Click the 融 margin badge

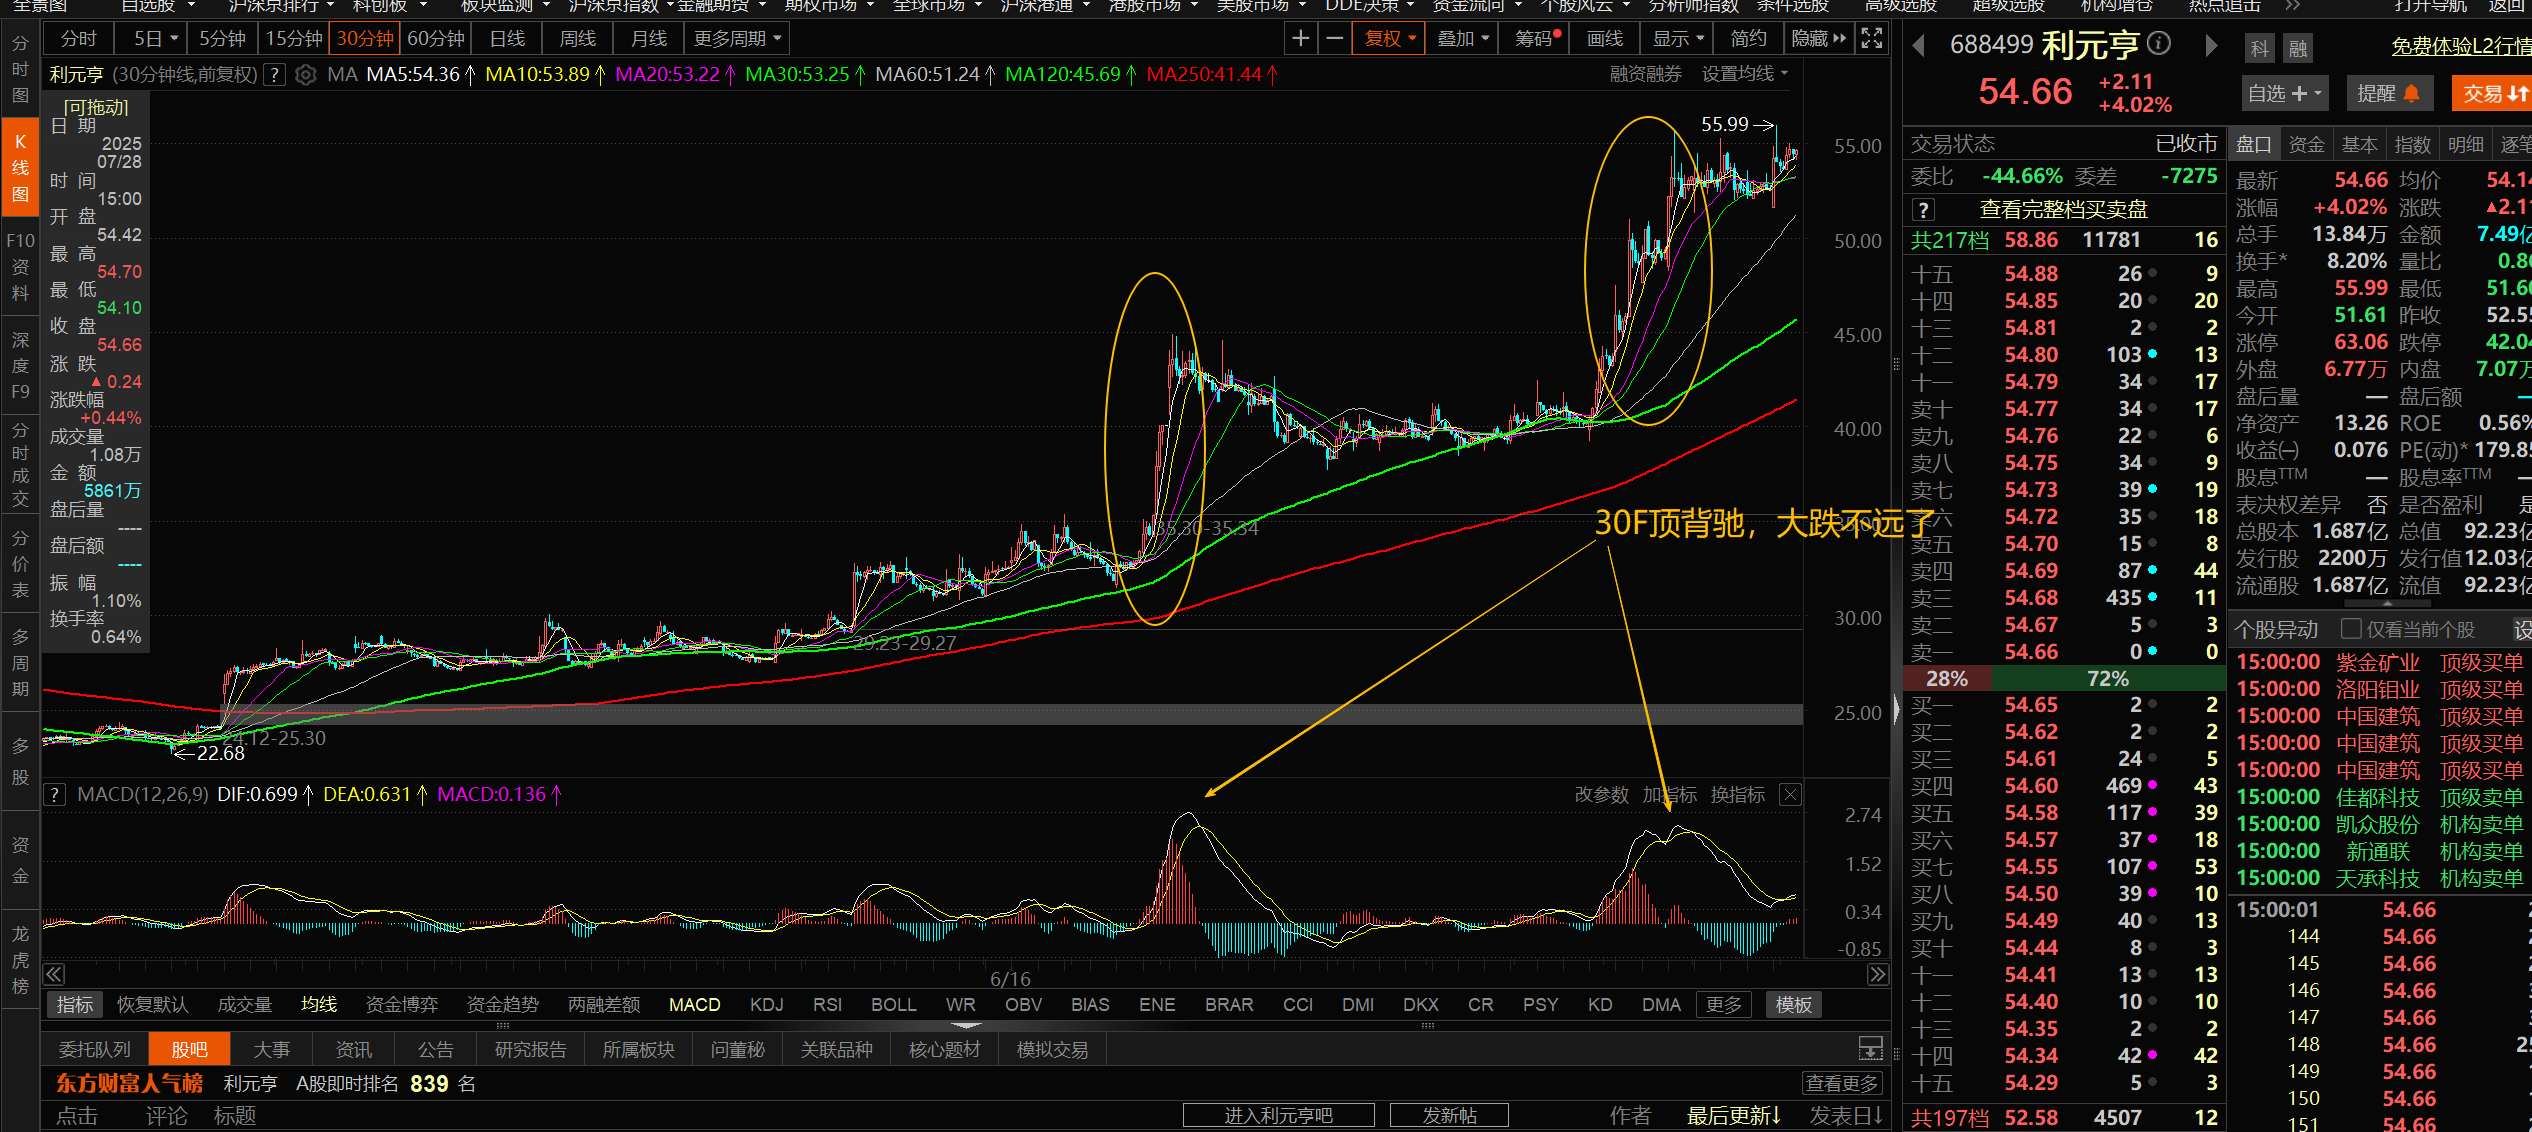point(2297,48)
